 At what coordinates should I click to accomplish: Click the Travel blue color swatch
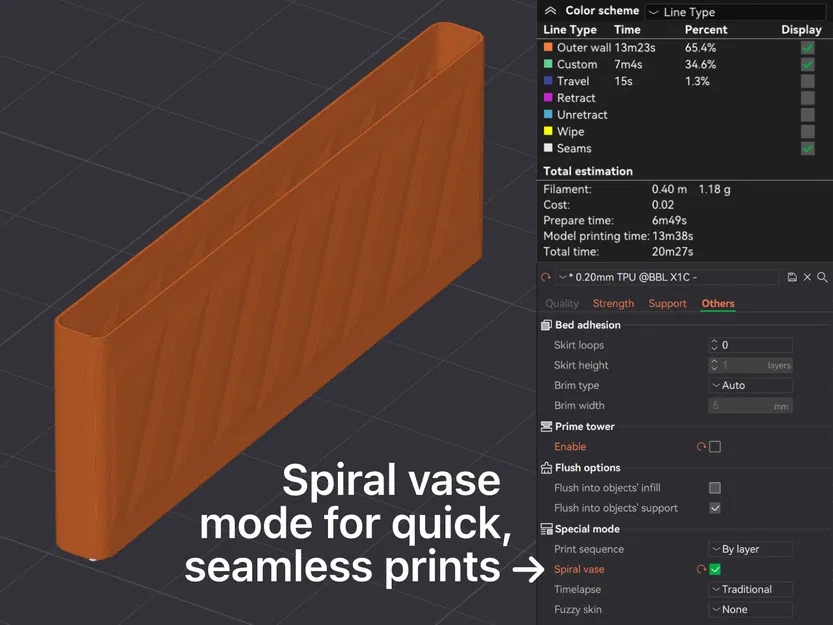(x=548, y=81)
